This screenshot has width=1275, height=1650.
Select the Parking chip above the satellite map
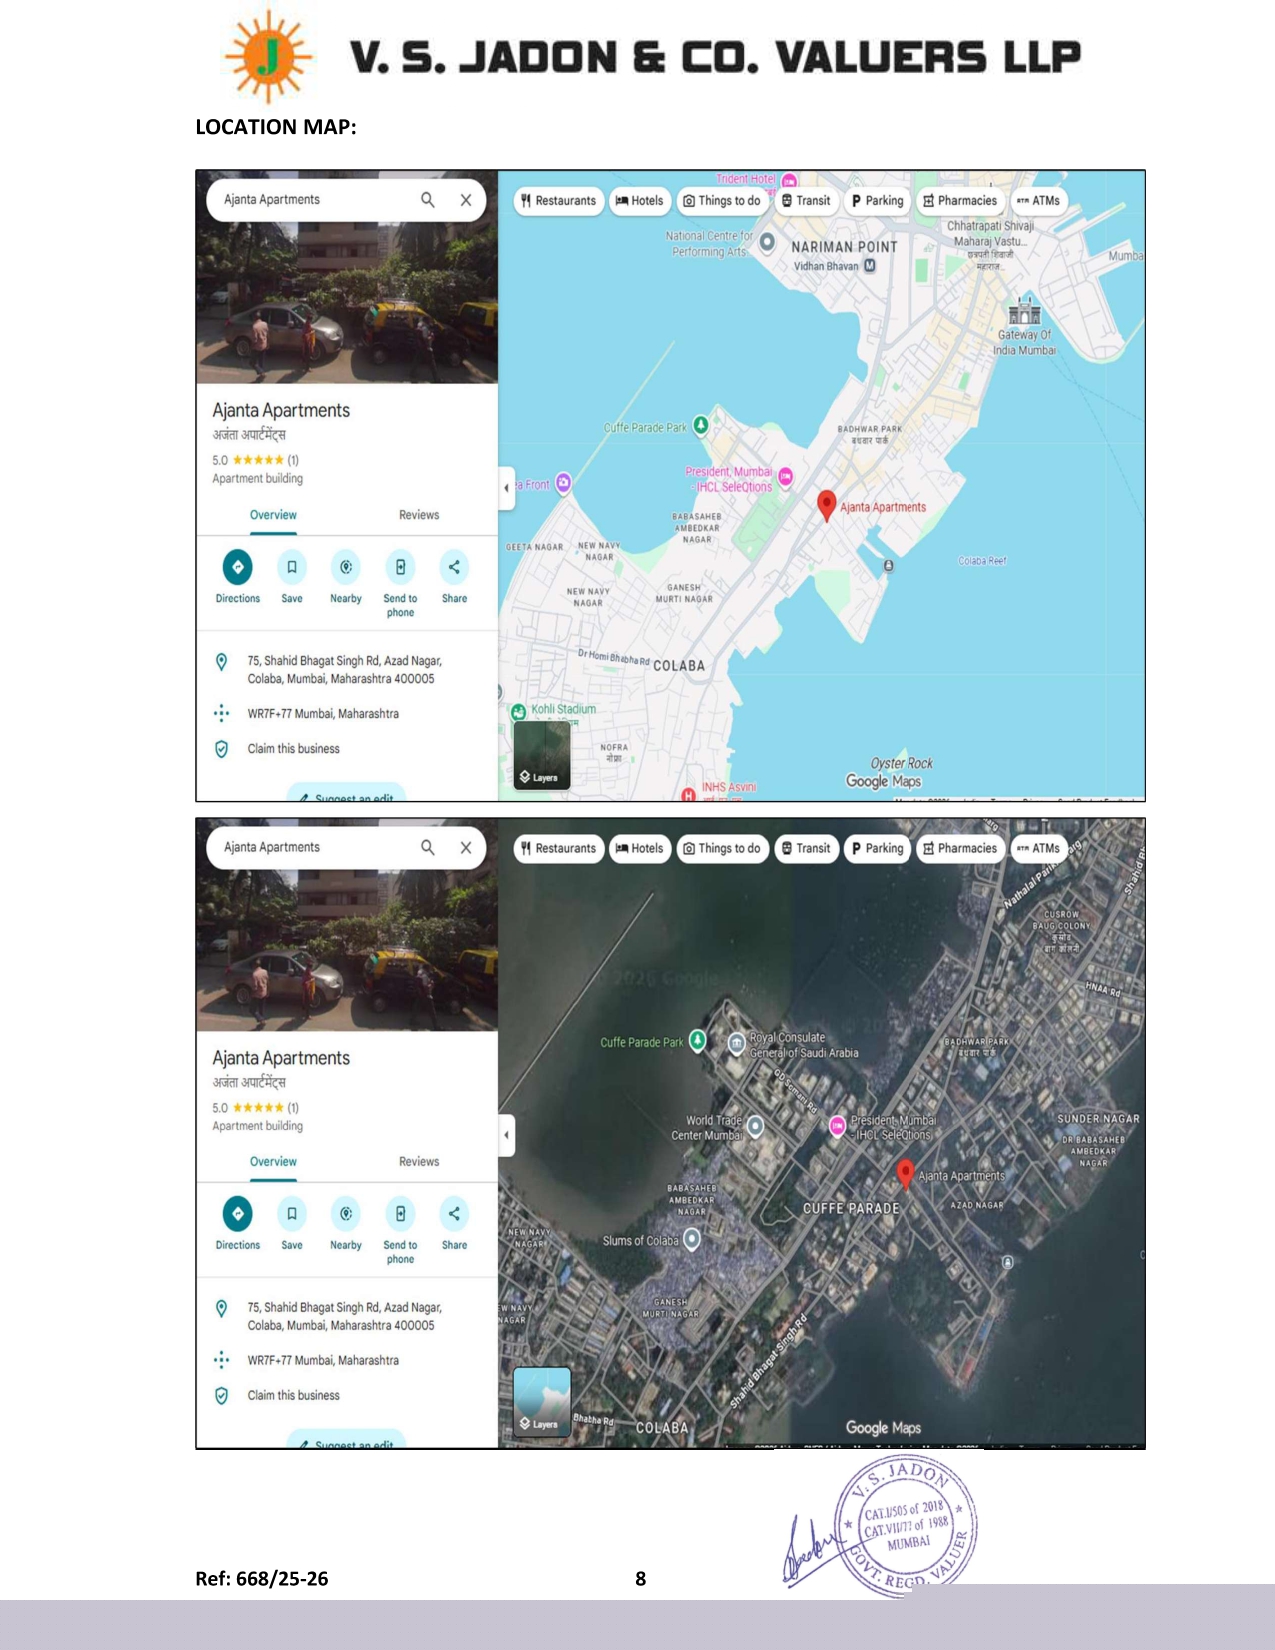click(x=877, y=848)
